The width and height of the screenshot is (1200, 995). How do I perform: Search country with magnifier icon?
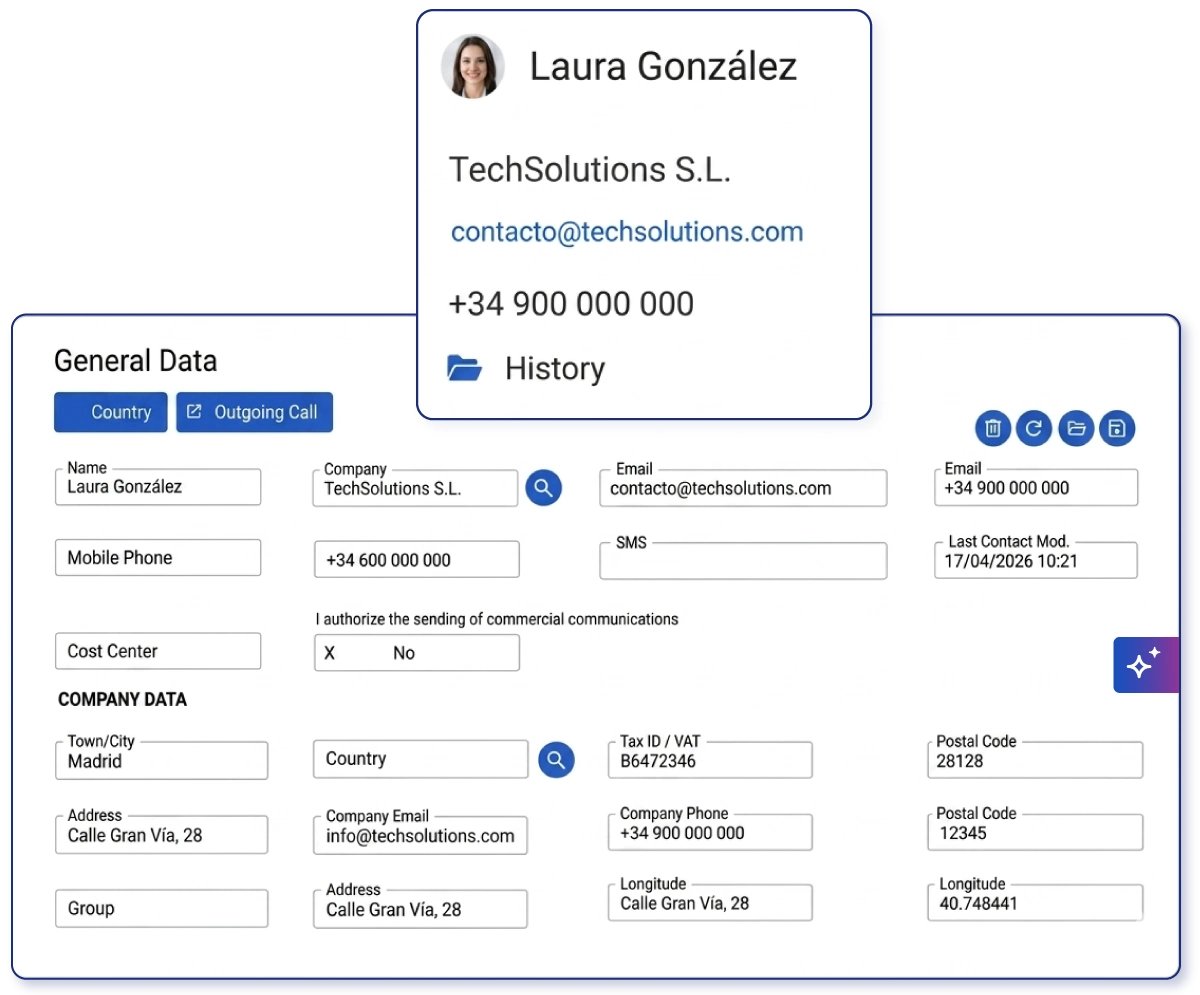tap(556, 760)
